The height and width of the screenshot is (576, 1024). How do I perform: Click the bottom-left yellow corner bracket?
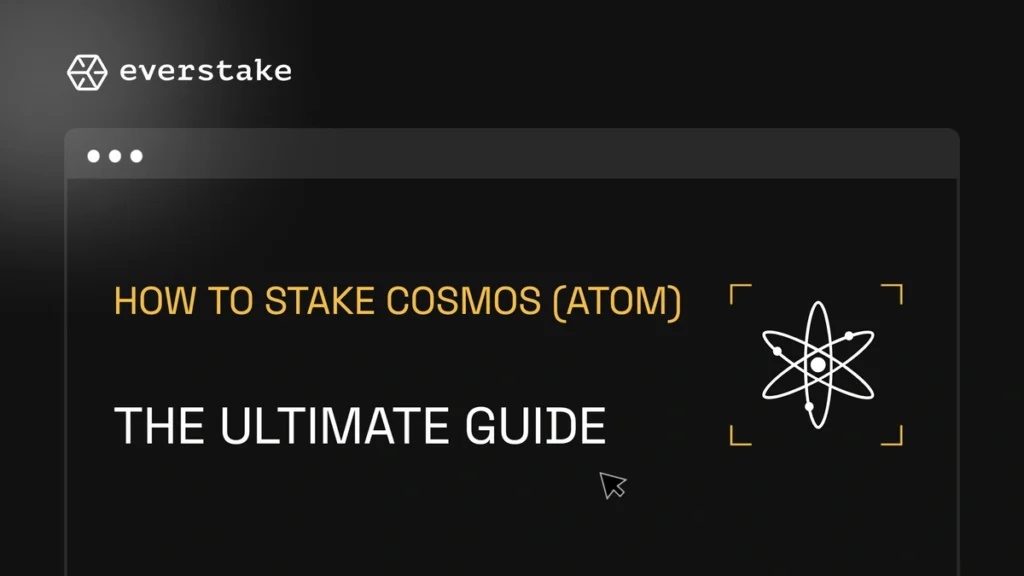[738, 436]
